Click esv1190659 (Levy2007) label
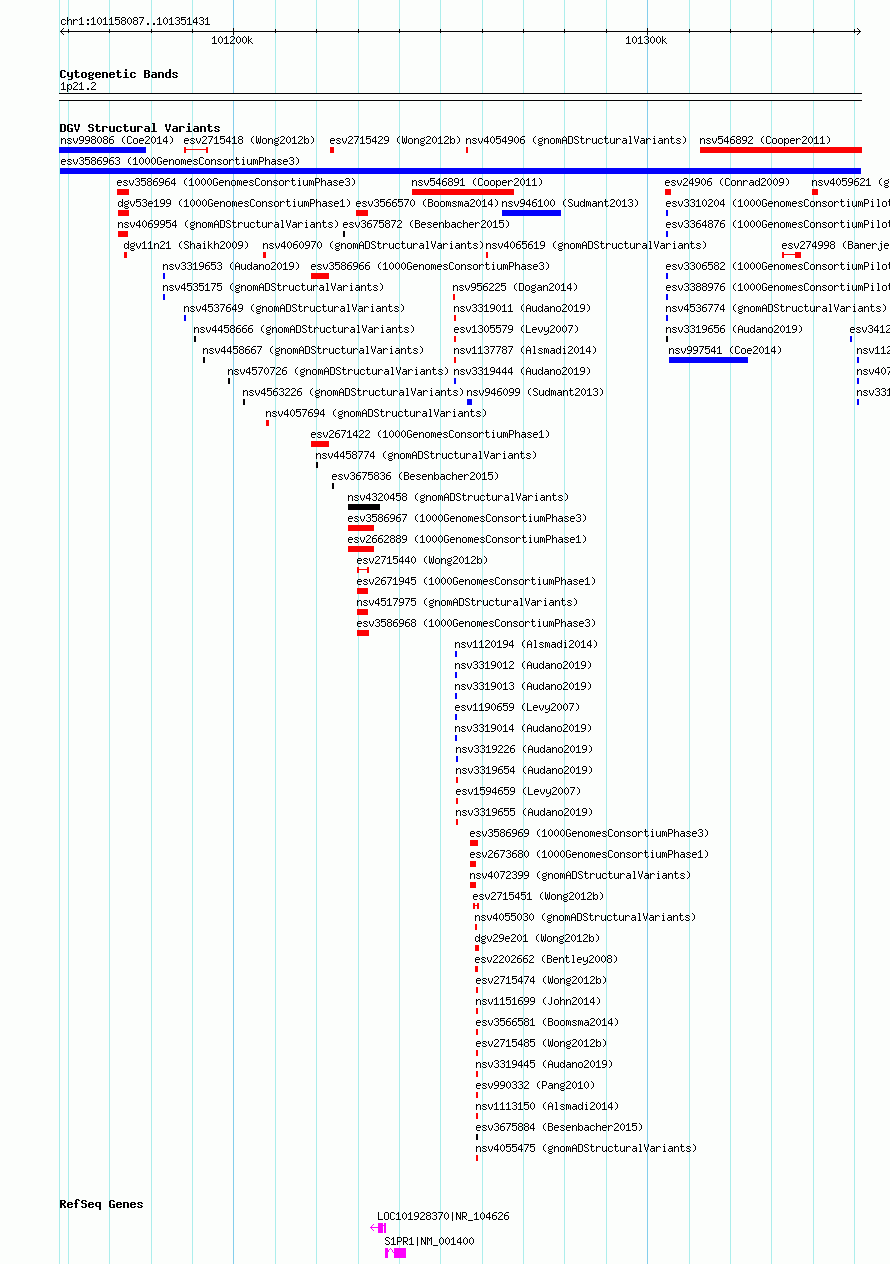The height and width of the screenshot is (1264, 890). 517,708
